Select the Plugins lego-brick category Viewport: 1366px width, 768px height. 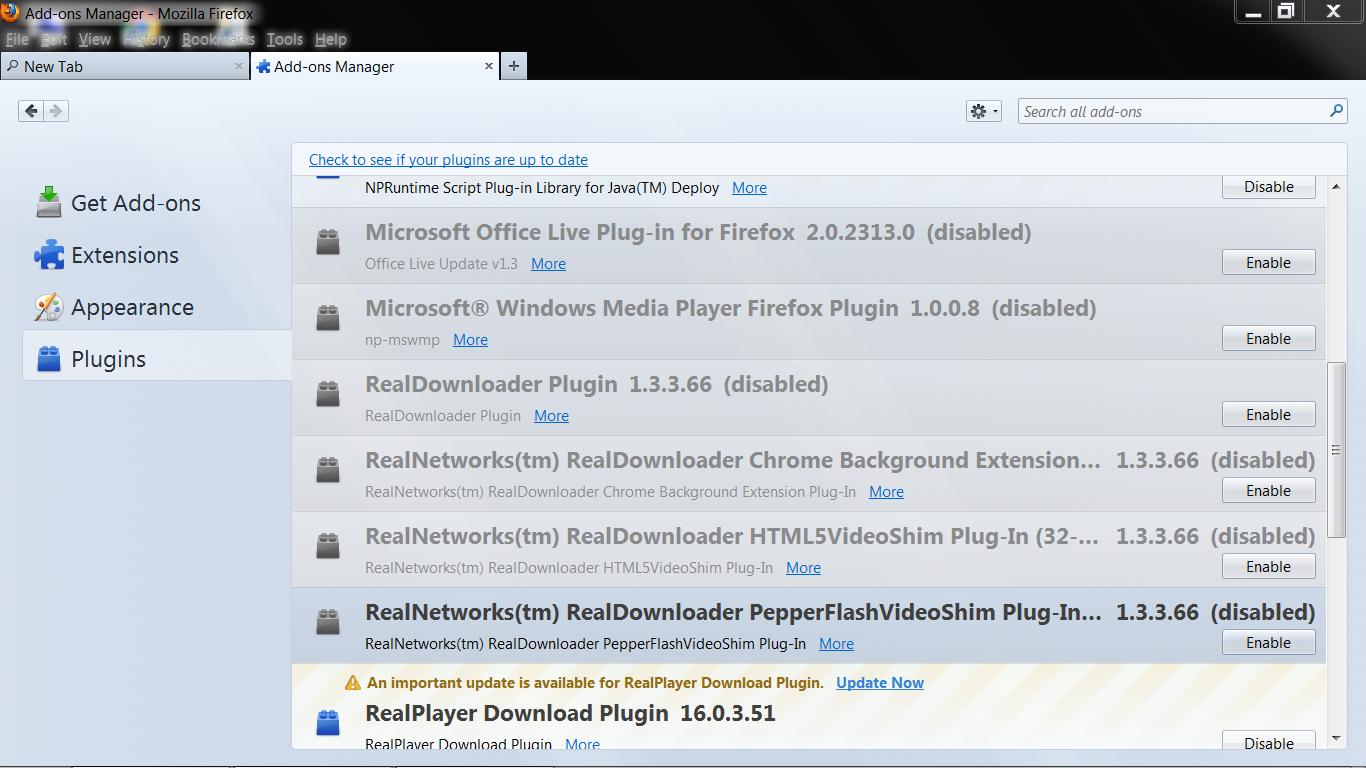click(157, 358)
